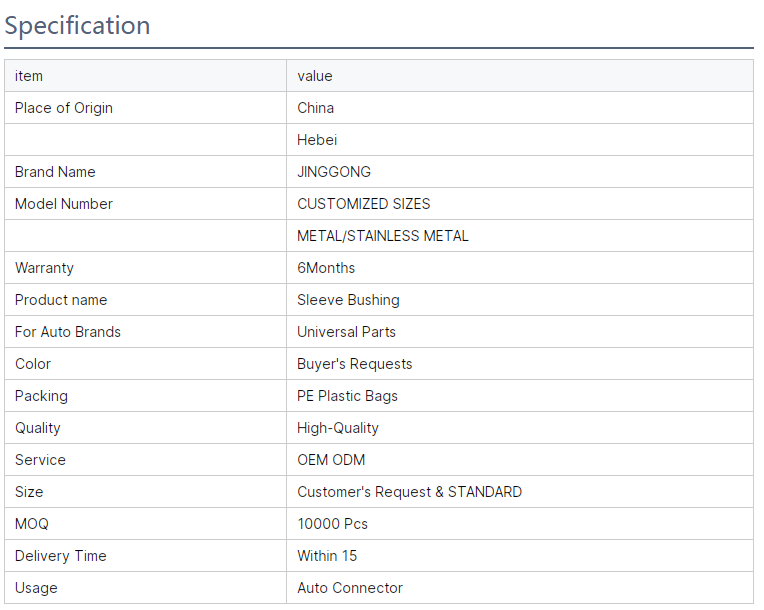Click the Auto Connector usage value
The height and width of the screenshot is (610, 764).
coord(350,588)
